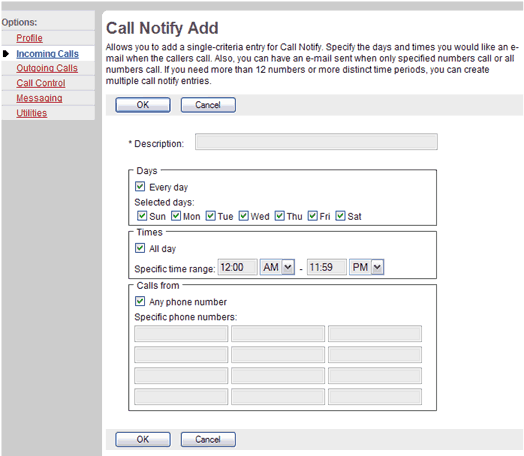Click the top OK button
Viewport: 524px width, 456px height.
click(143, 105)
